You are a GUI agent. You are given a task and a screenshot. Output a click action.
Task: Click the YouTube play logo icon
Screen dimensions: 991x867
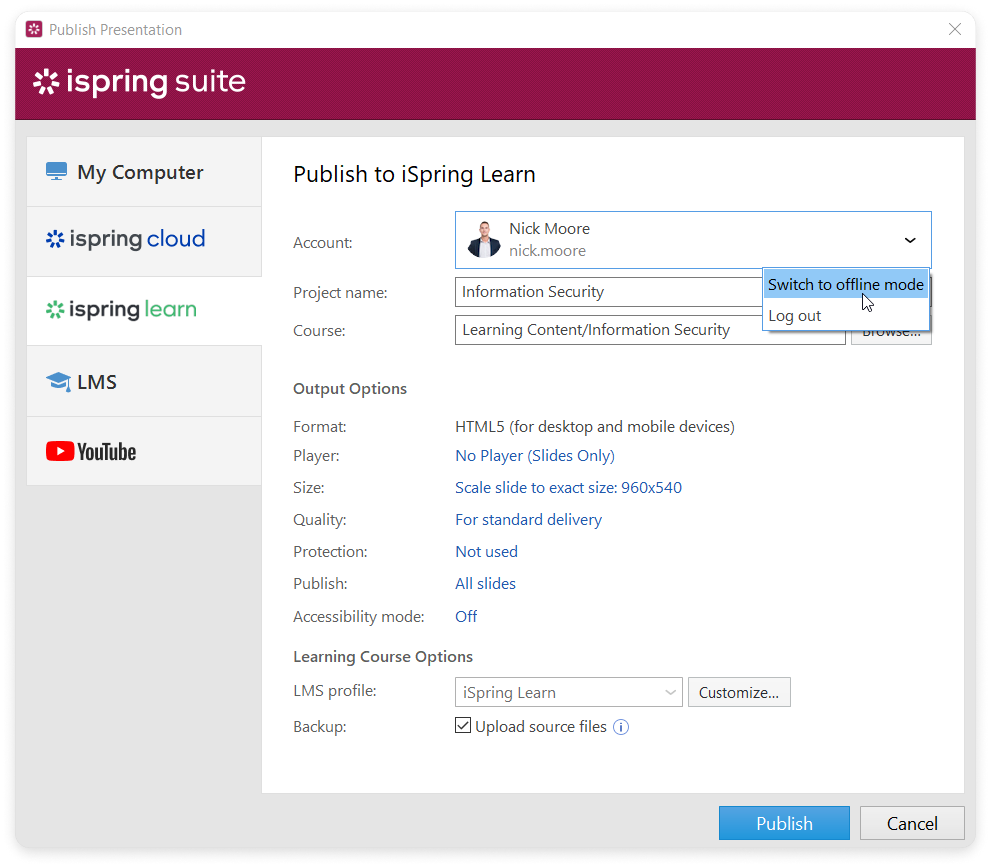(x=60, y=451)
